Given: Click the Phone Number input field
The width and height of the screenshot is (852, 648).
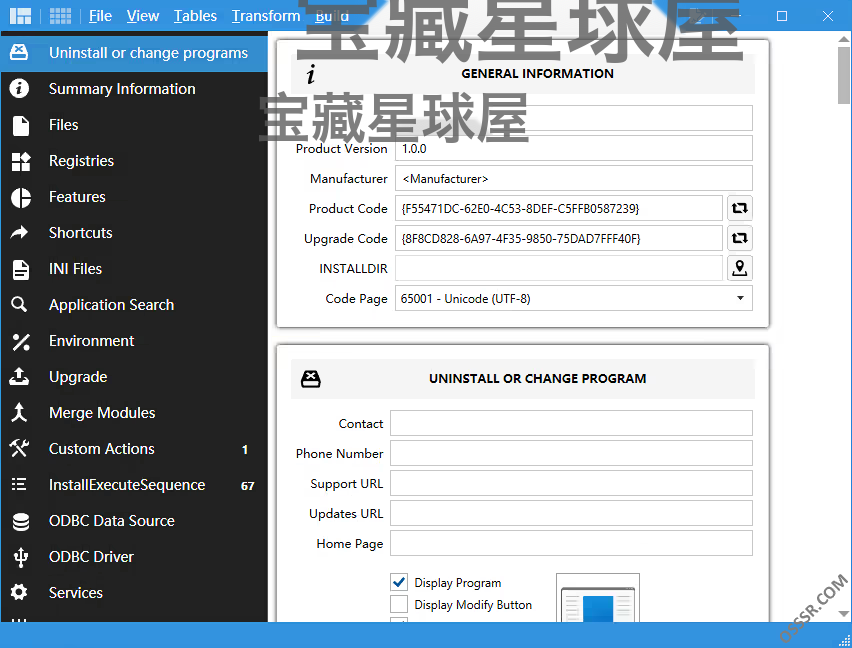Looking at the screenshot, I should pos(571,453).
